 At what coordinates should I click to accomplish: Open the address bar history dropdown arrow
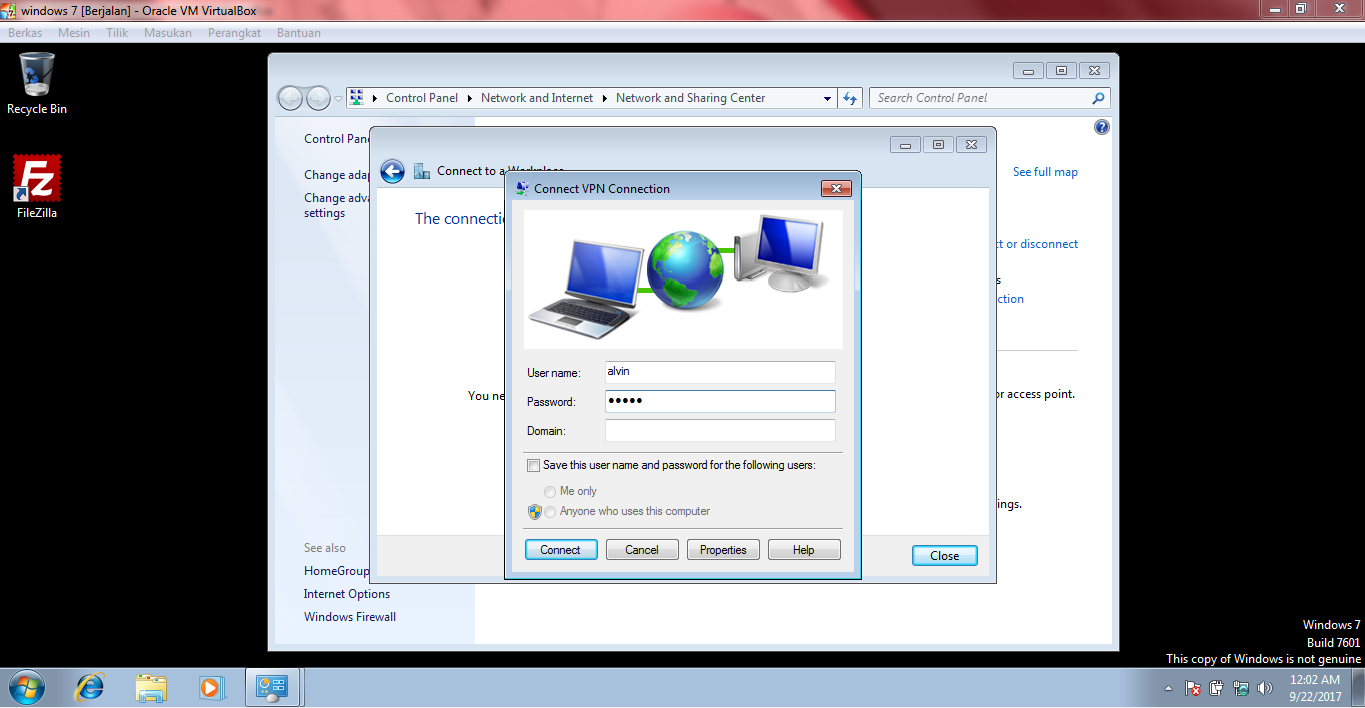tap(827, 98)
